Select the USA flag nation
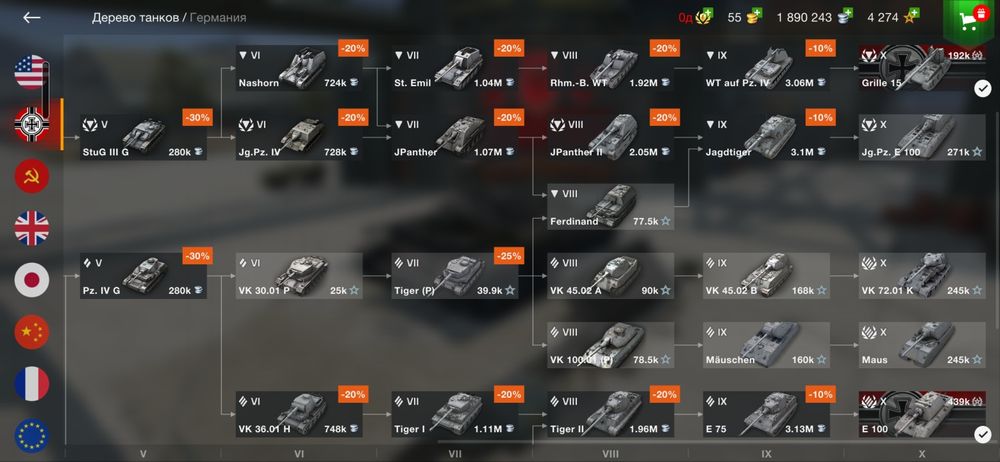Screen dimensions: 1000x462 [31, 71]
